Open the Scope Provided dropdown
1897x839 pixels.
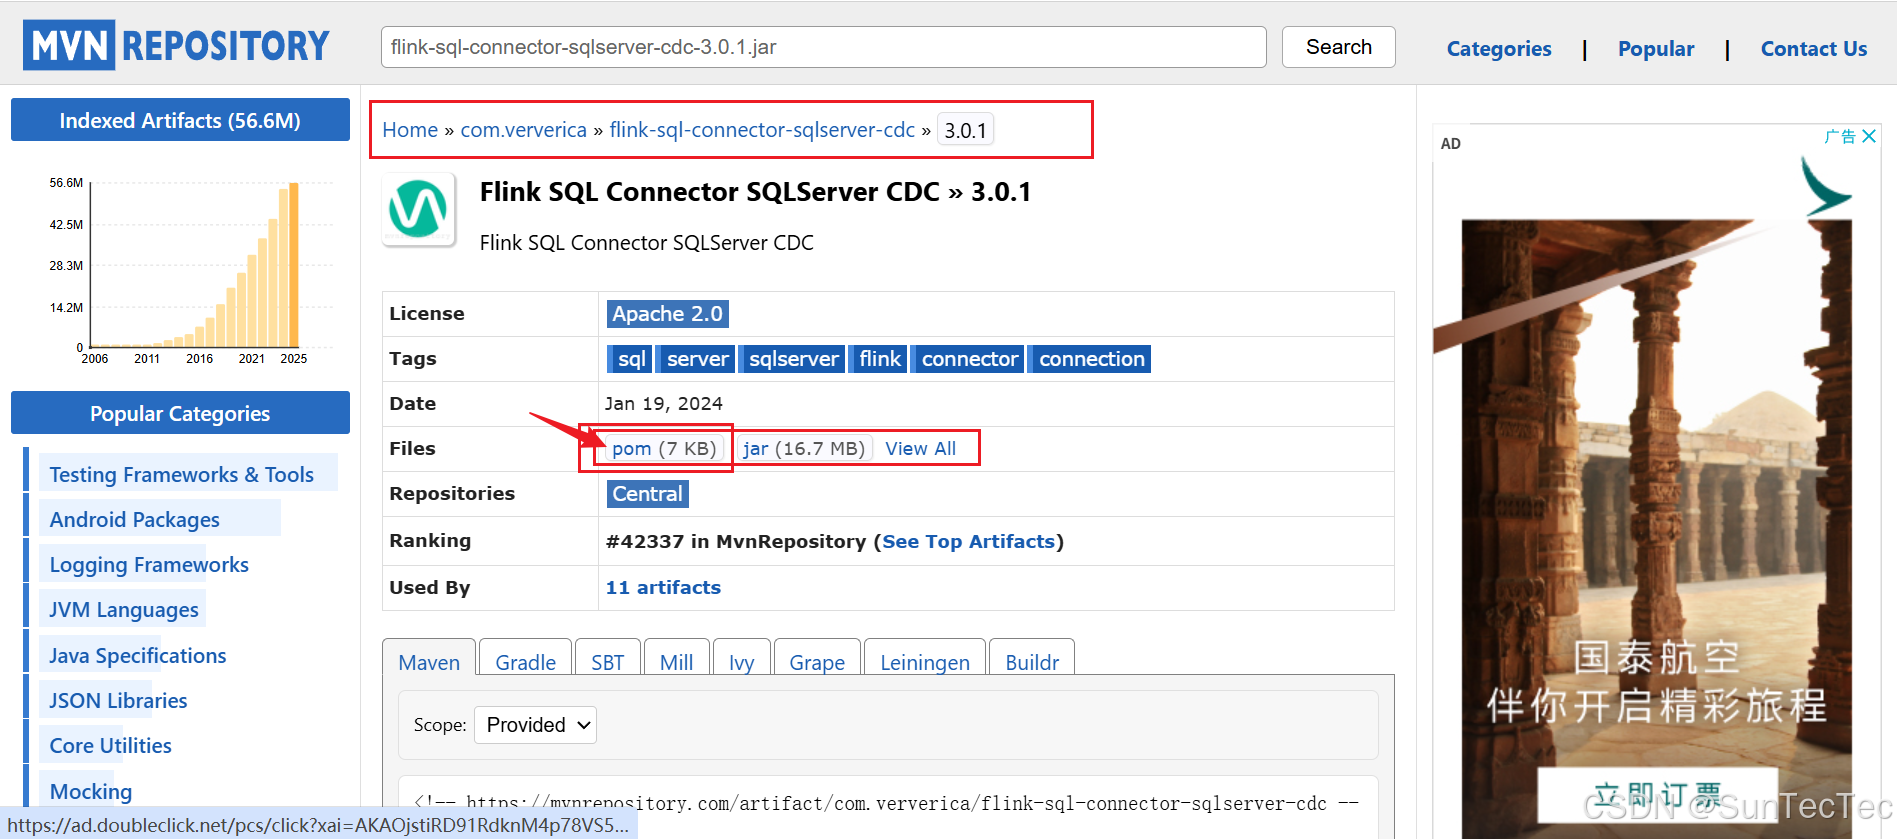pyautogui.click(x=535, y=725)
